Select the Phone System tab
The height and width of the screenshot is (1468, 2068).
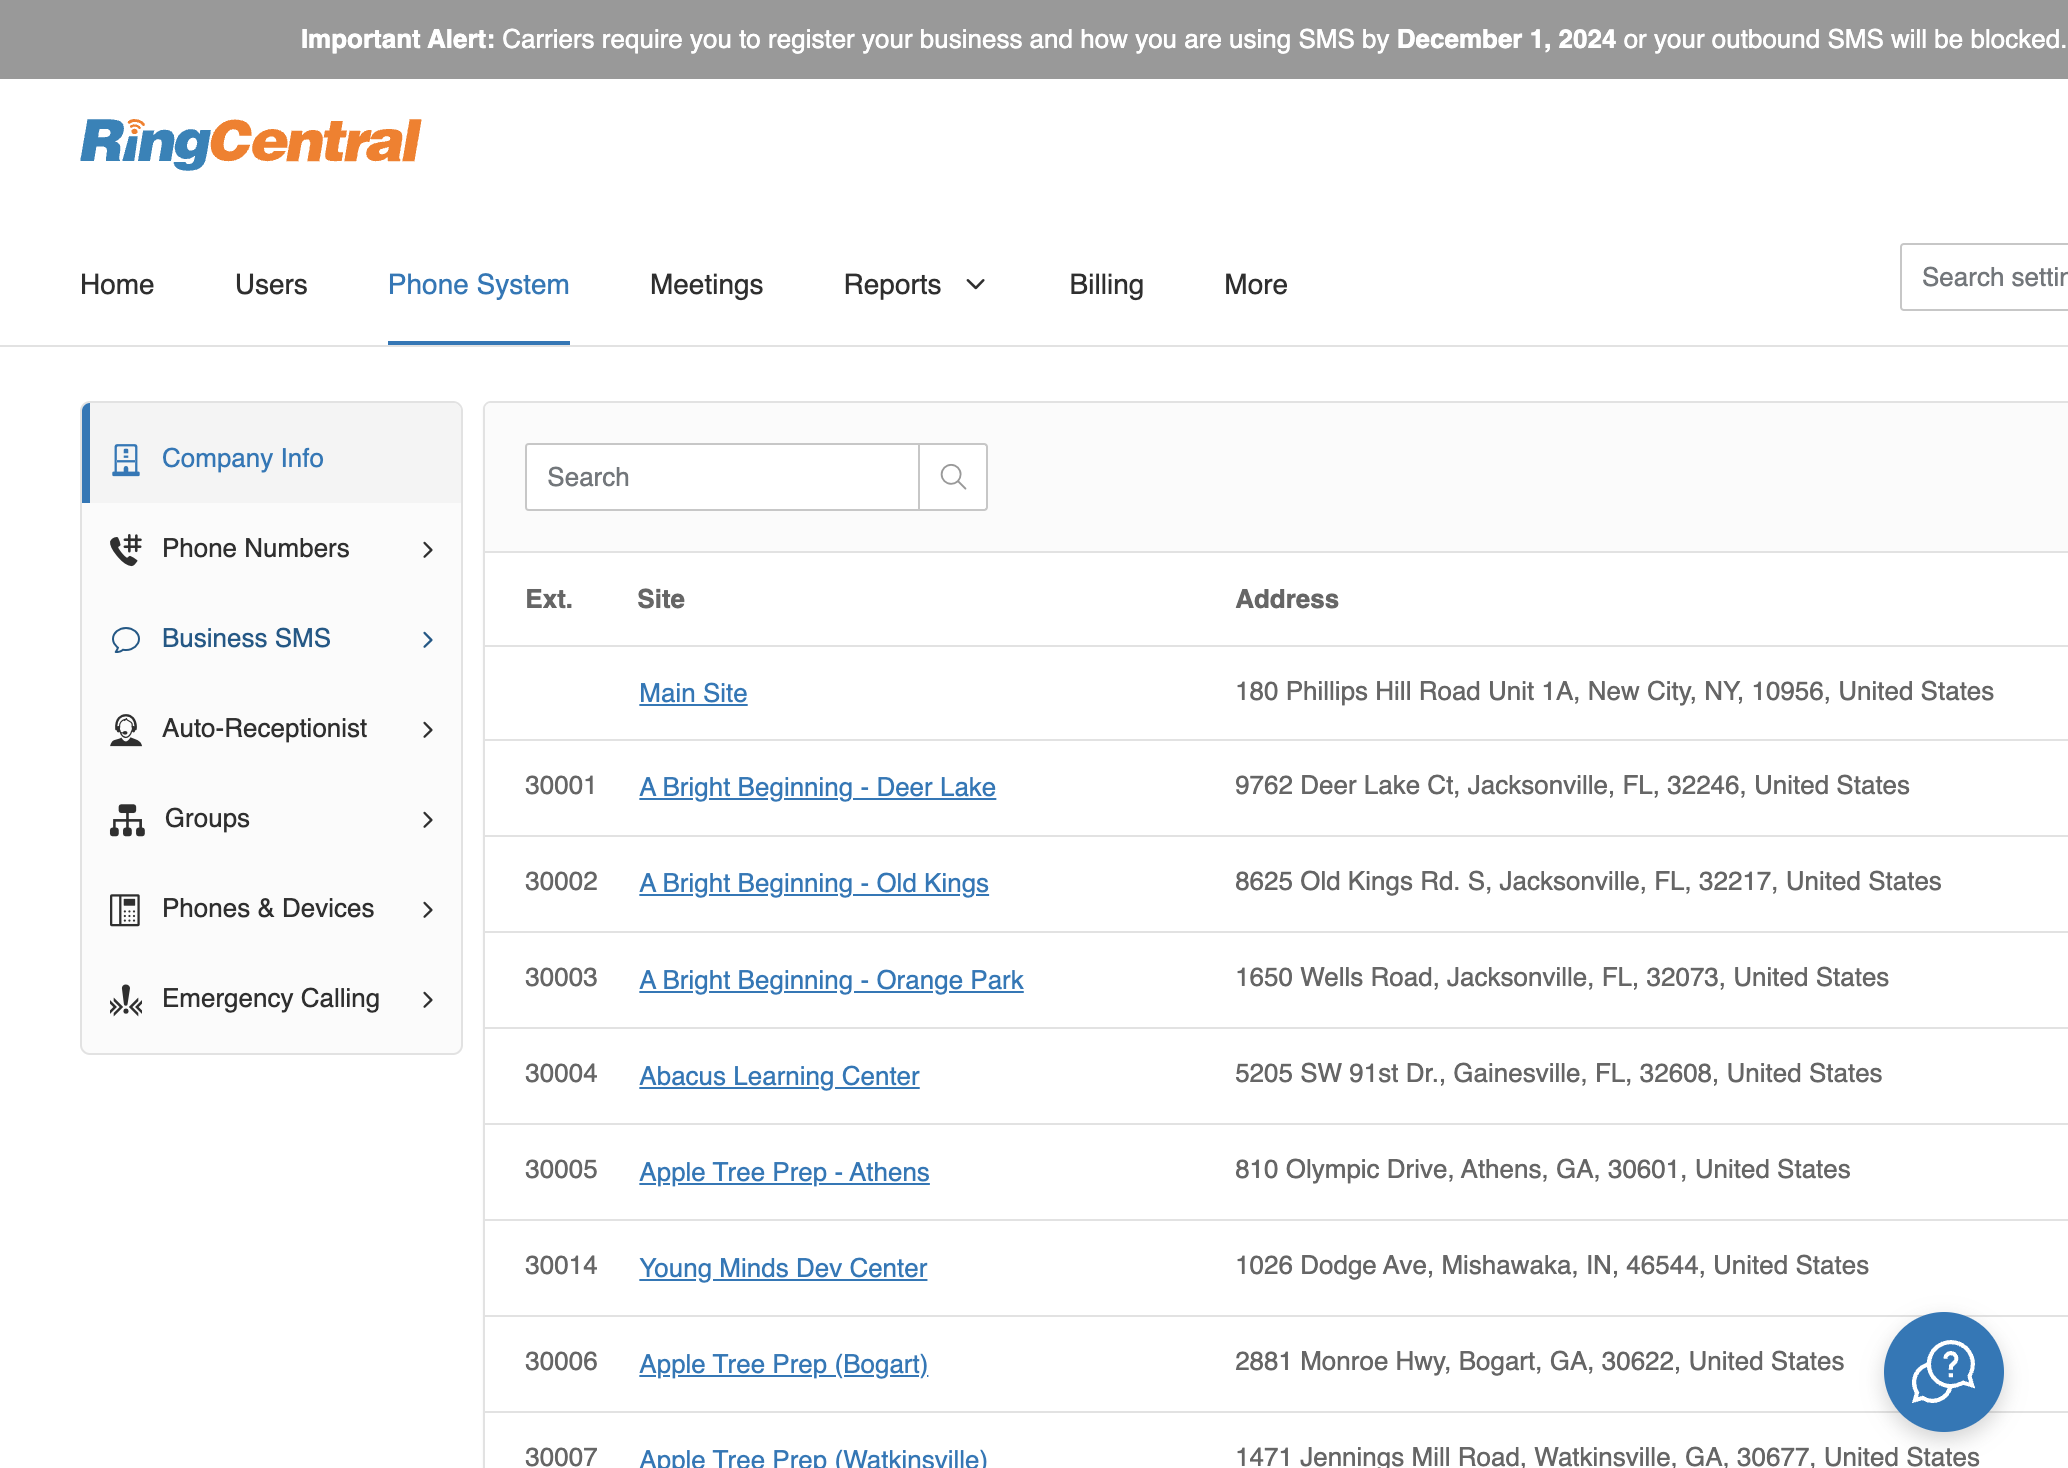point(478,285)
